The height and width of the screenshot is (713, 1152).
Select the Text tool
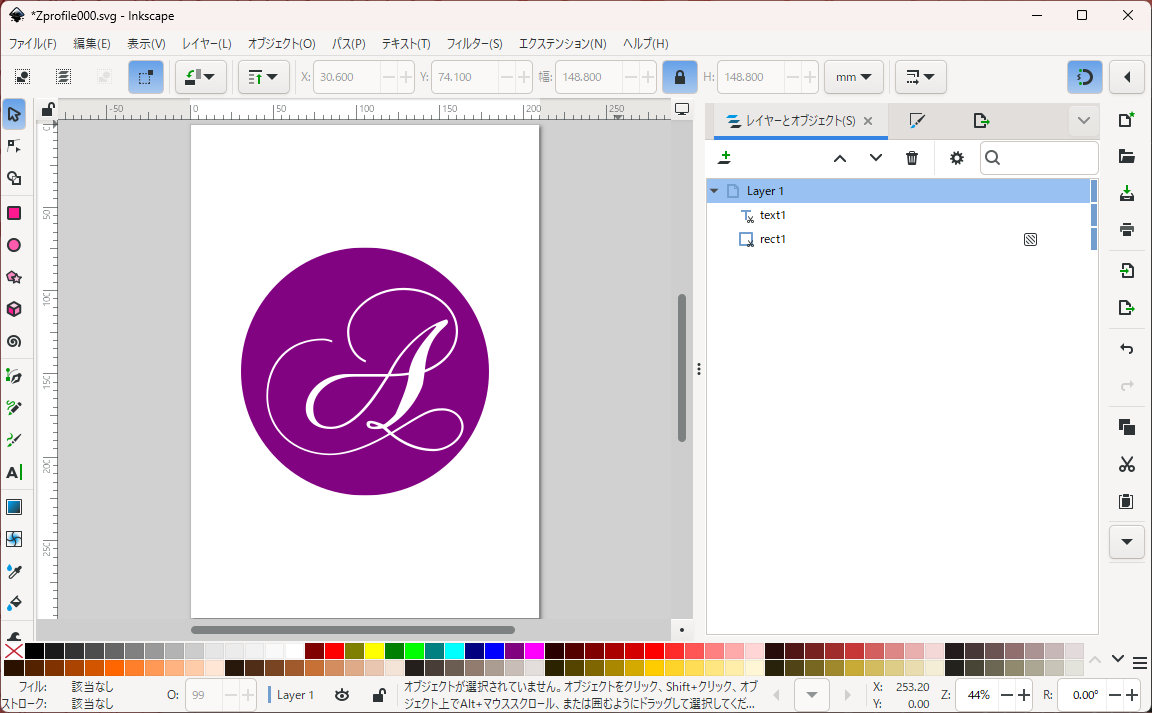tap(14, 473)
